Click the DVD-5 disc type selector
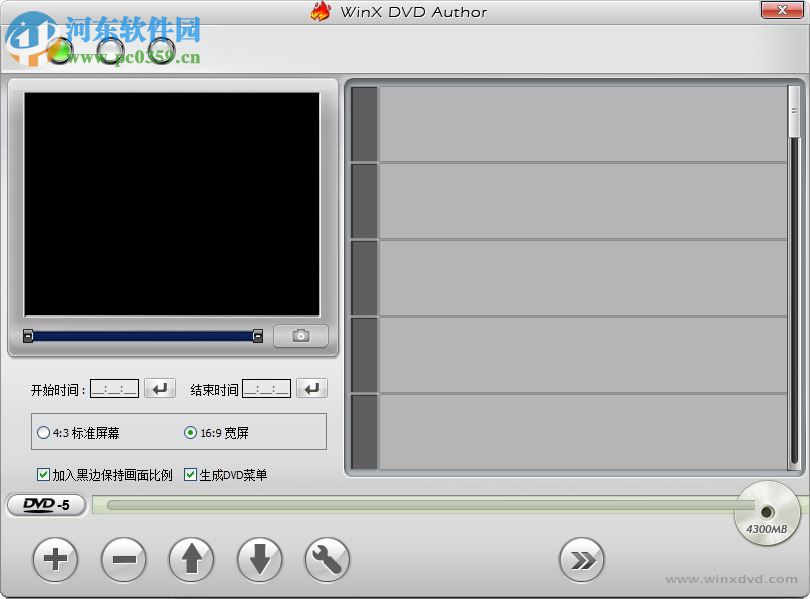The width and height of the screenshot is (810, 599). point(45,507)
